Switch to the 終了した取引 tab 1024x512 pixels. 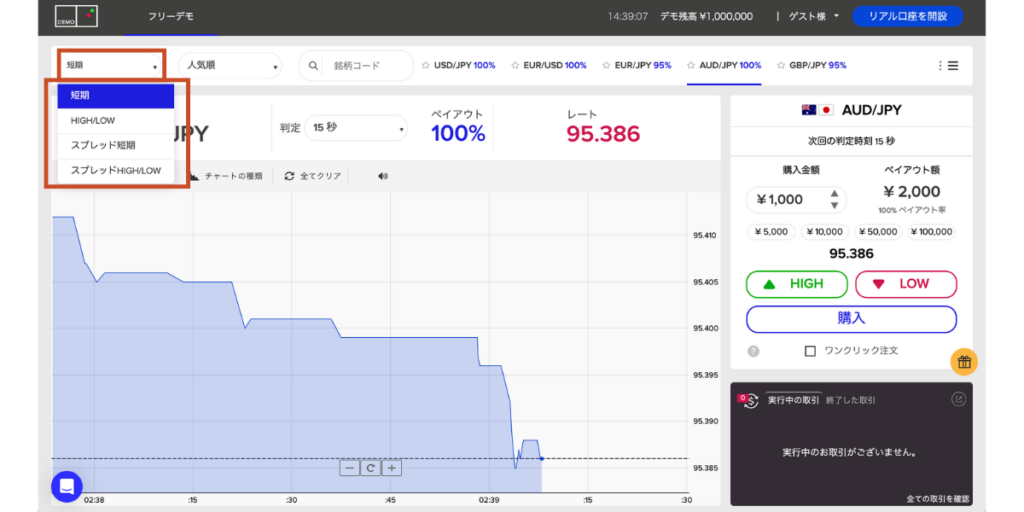pyautogui.click(x=850, y=400)
